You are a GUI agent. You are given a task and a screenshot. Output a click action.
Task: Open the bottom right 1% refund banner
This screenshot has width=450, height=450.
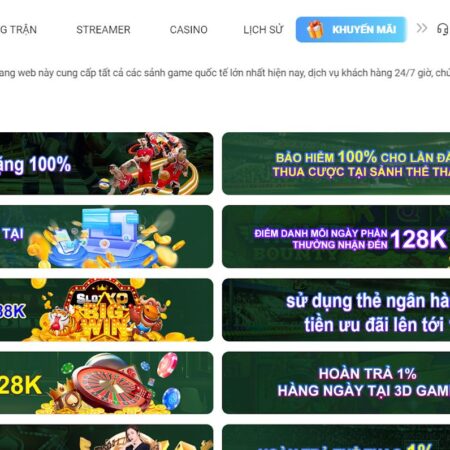pos(336,437)
